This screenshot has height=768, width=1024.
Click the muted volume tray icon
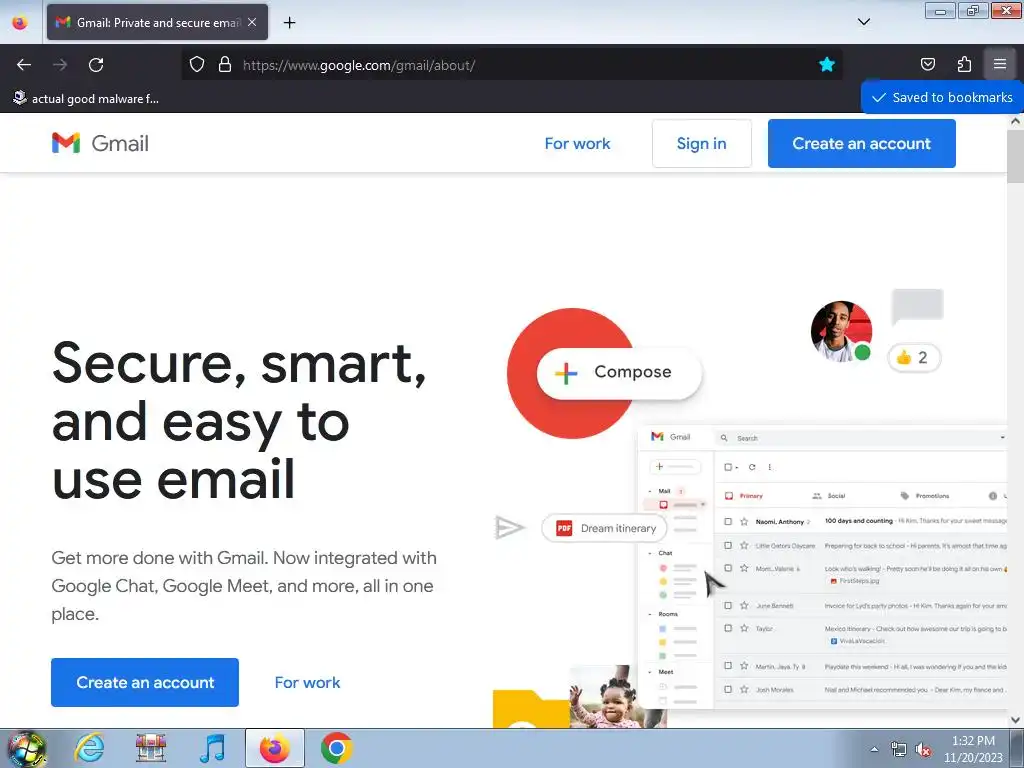923,750
